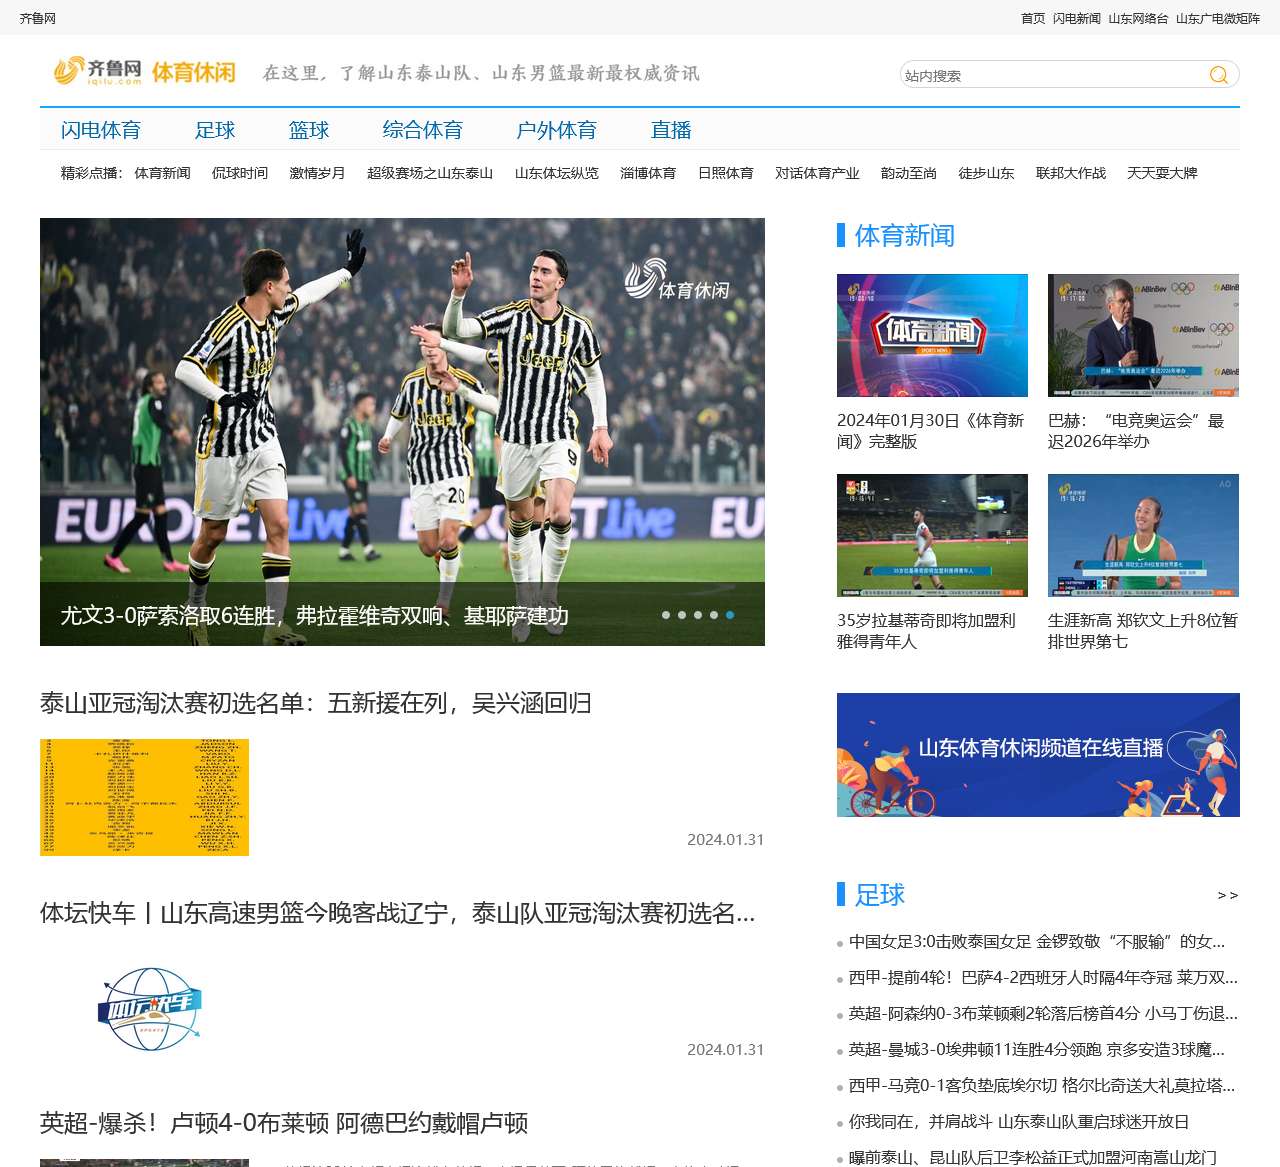Open 中国女足3:0击败泰国女足 article
1280x1167 pixels.
(1037, 942)
